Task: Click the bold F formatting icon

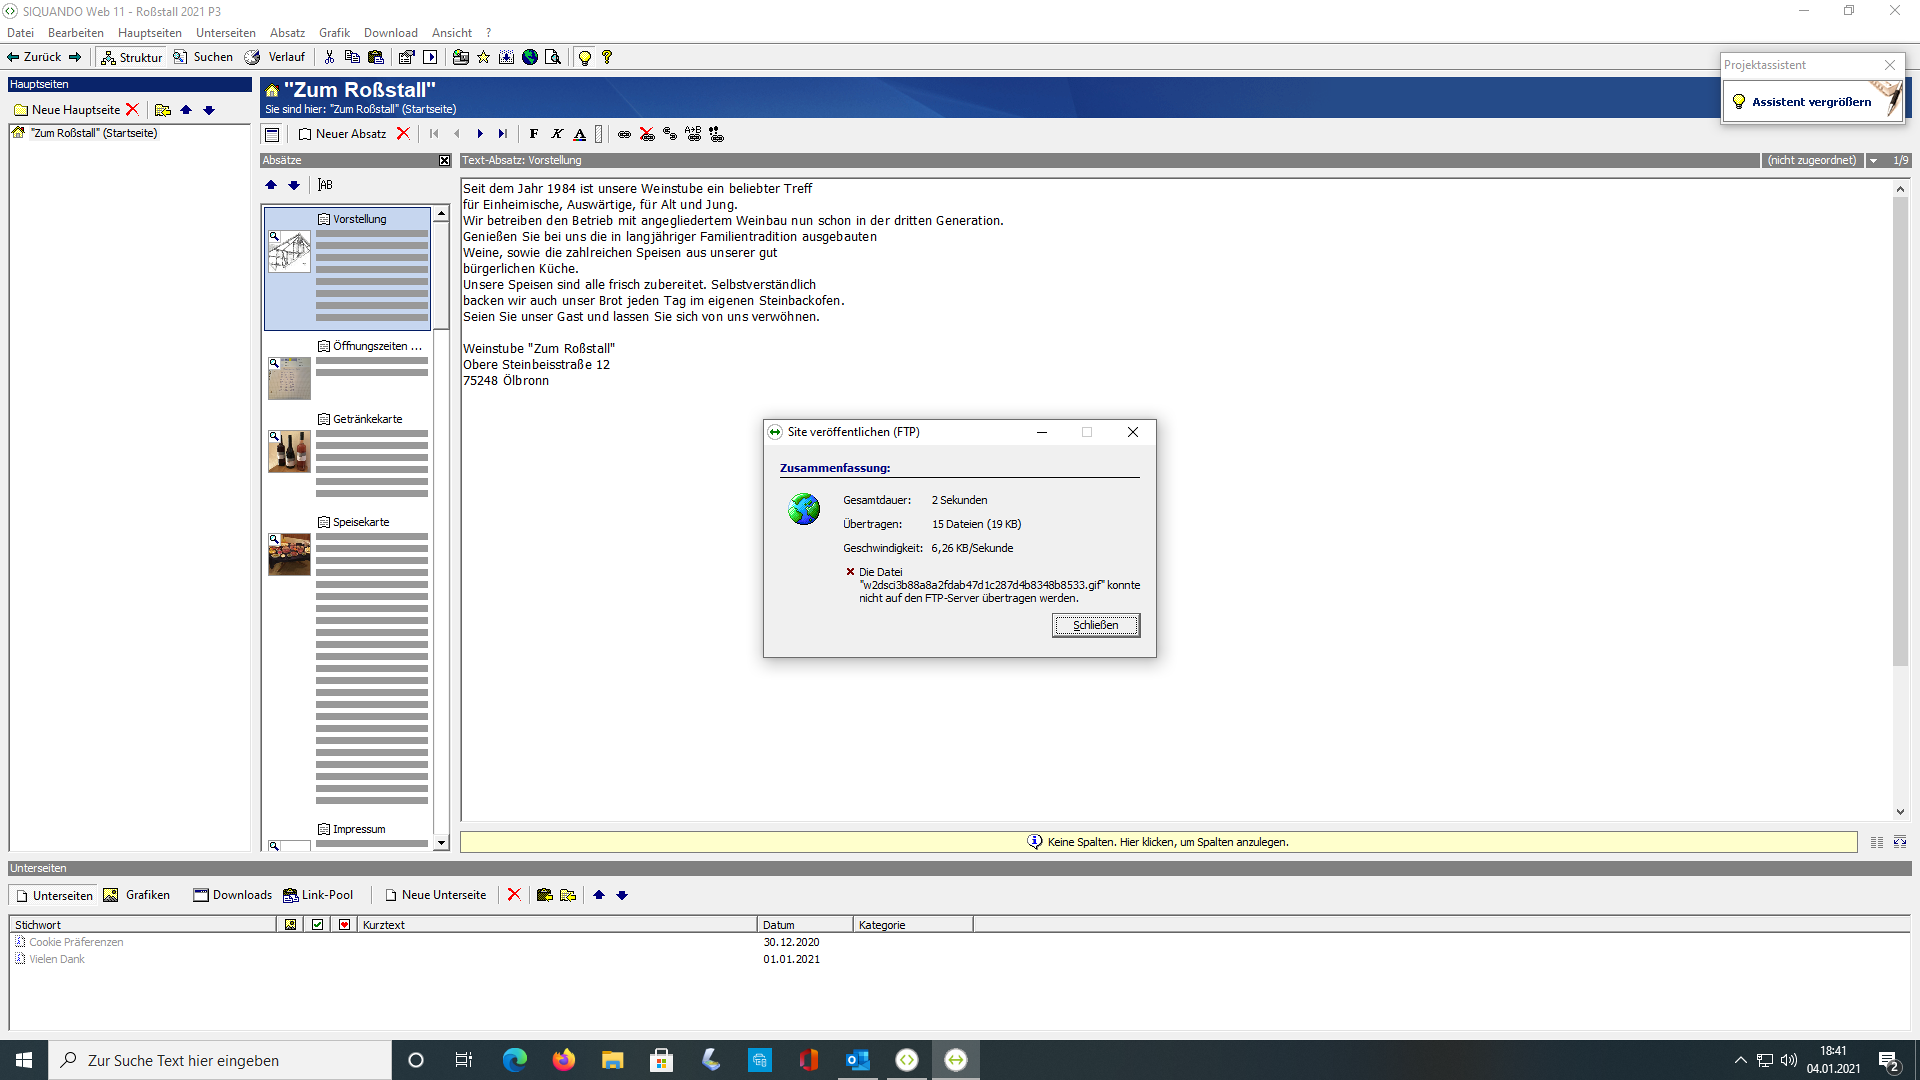Action: [534, 134]
